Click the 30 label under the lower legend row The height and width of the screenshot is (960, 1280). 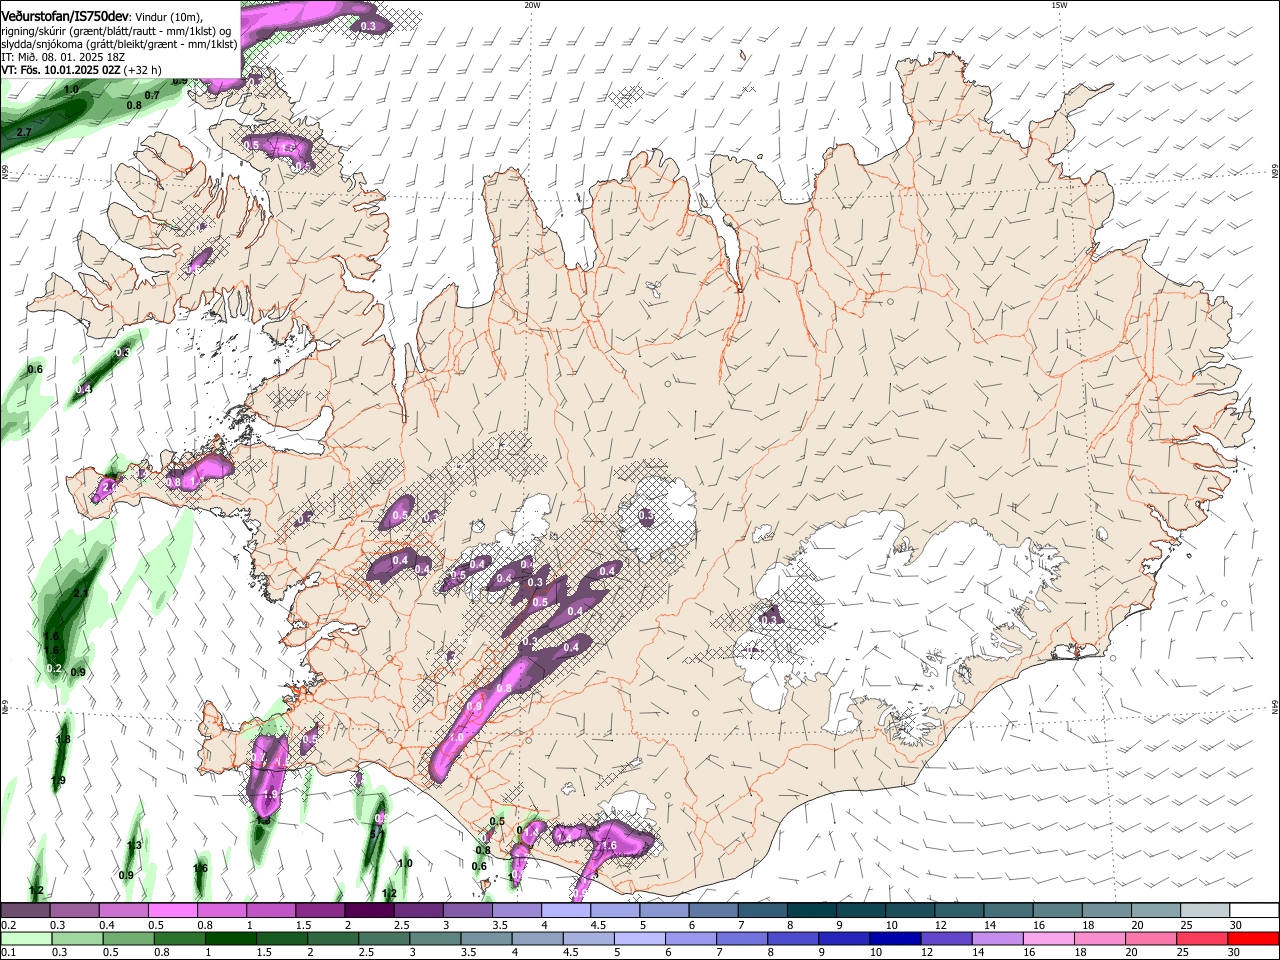point(1236,952)
